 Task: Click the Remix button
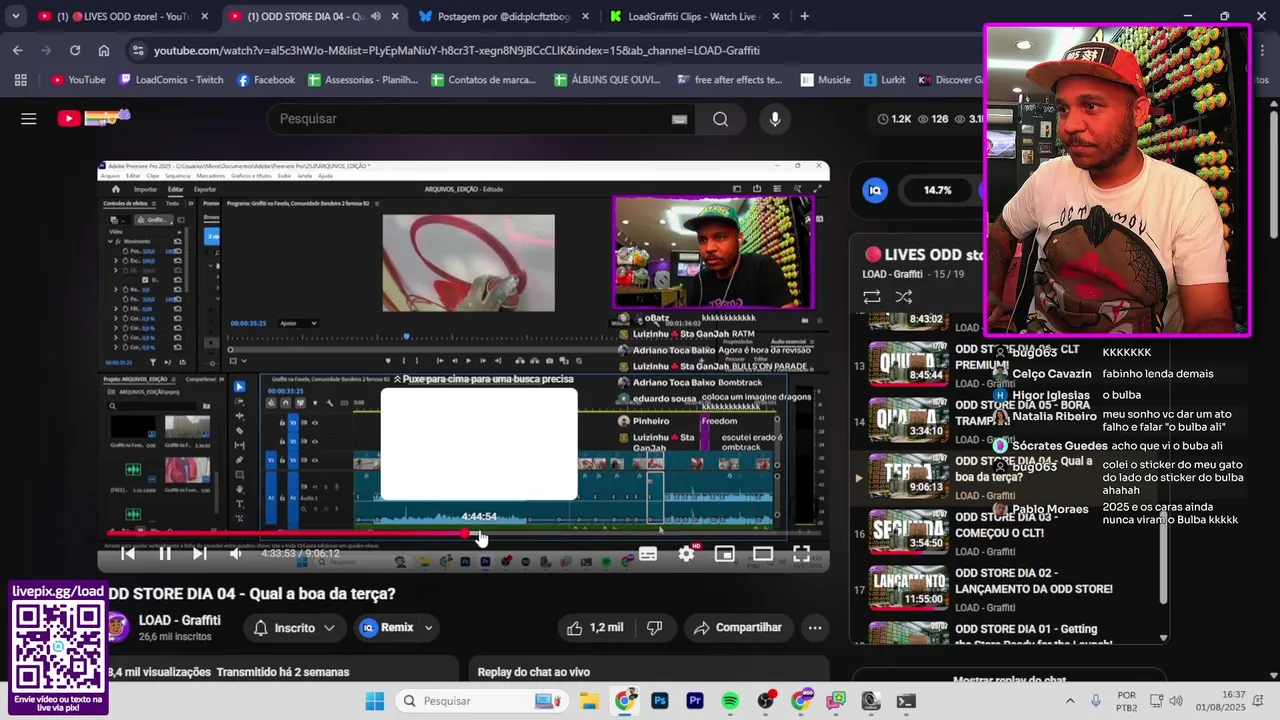coord(387,628)
